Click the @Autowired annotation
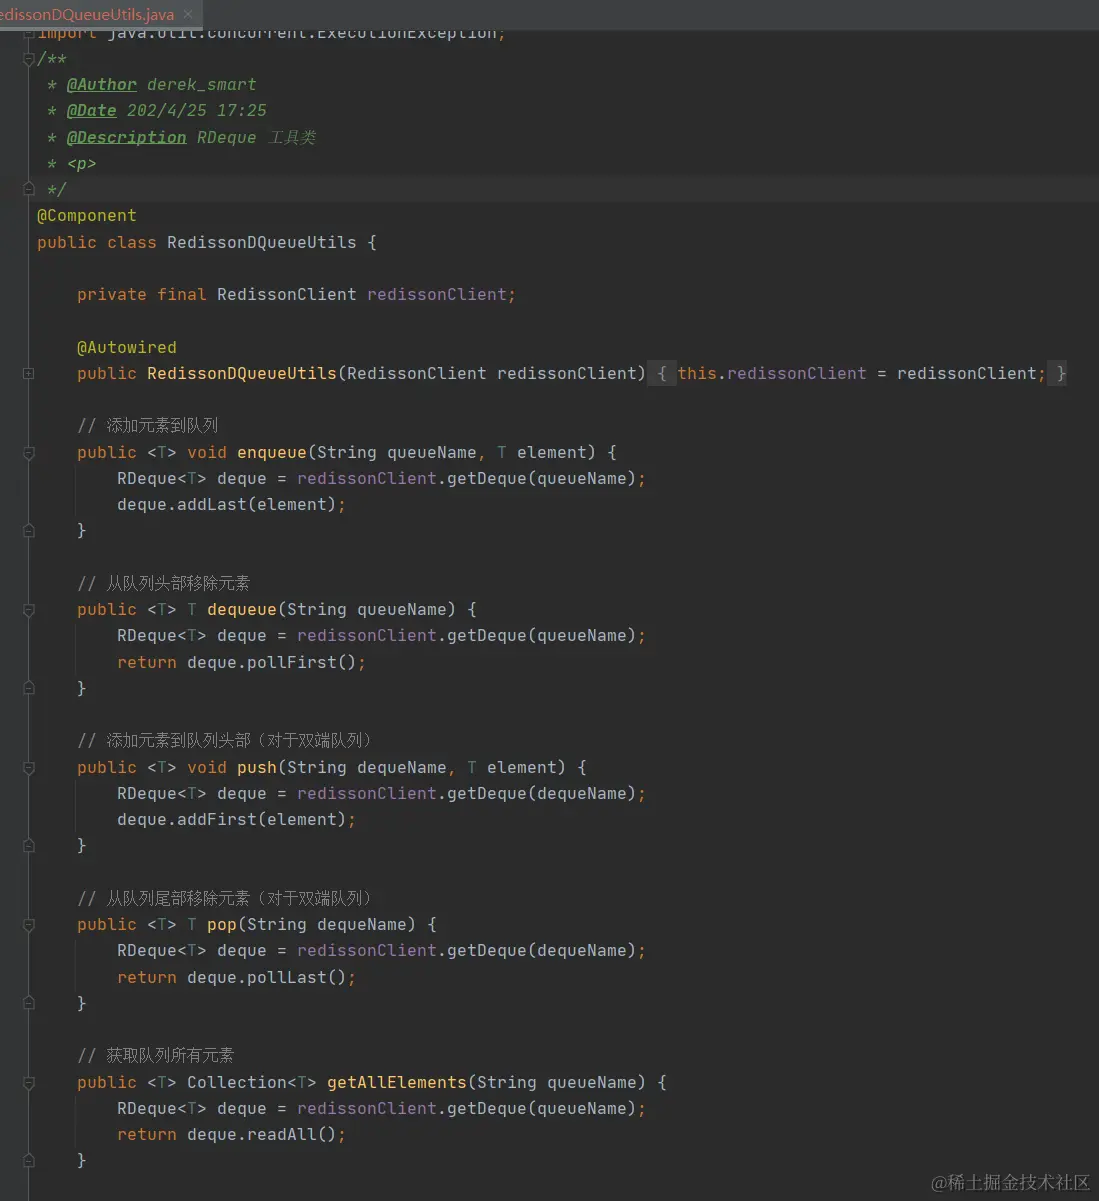 click(127, 347)
